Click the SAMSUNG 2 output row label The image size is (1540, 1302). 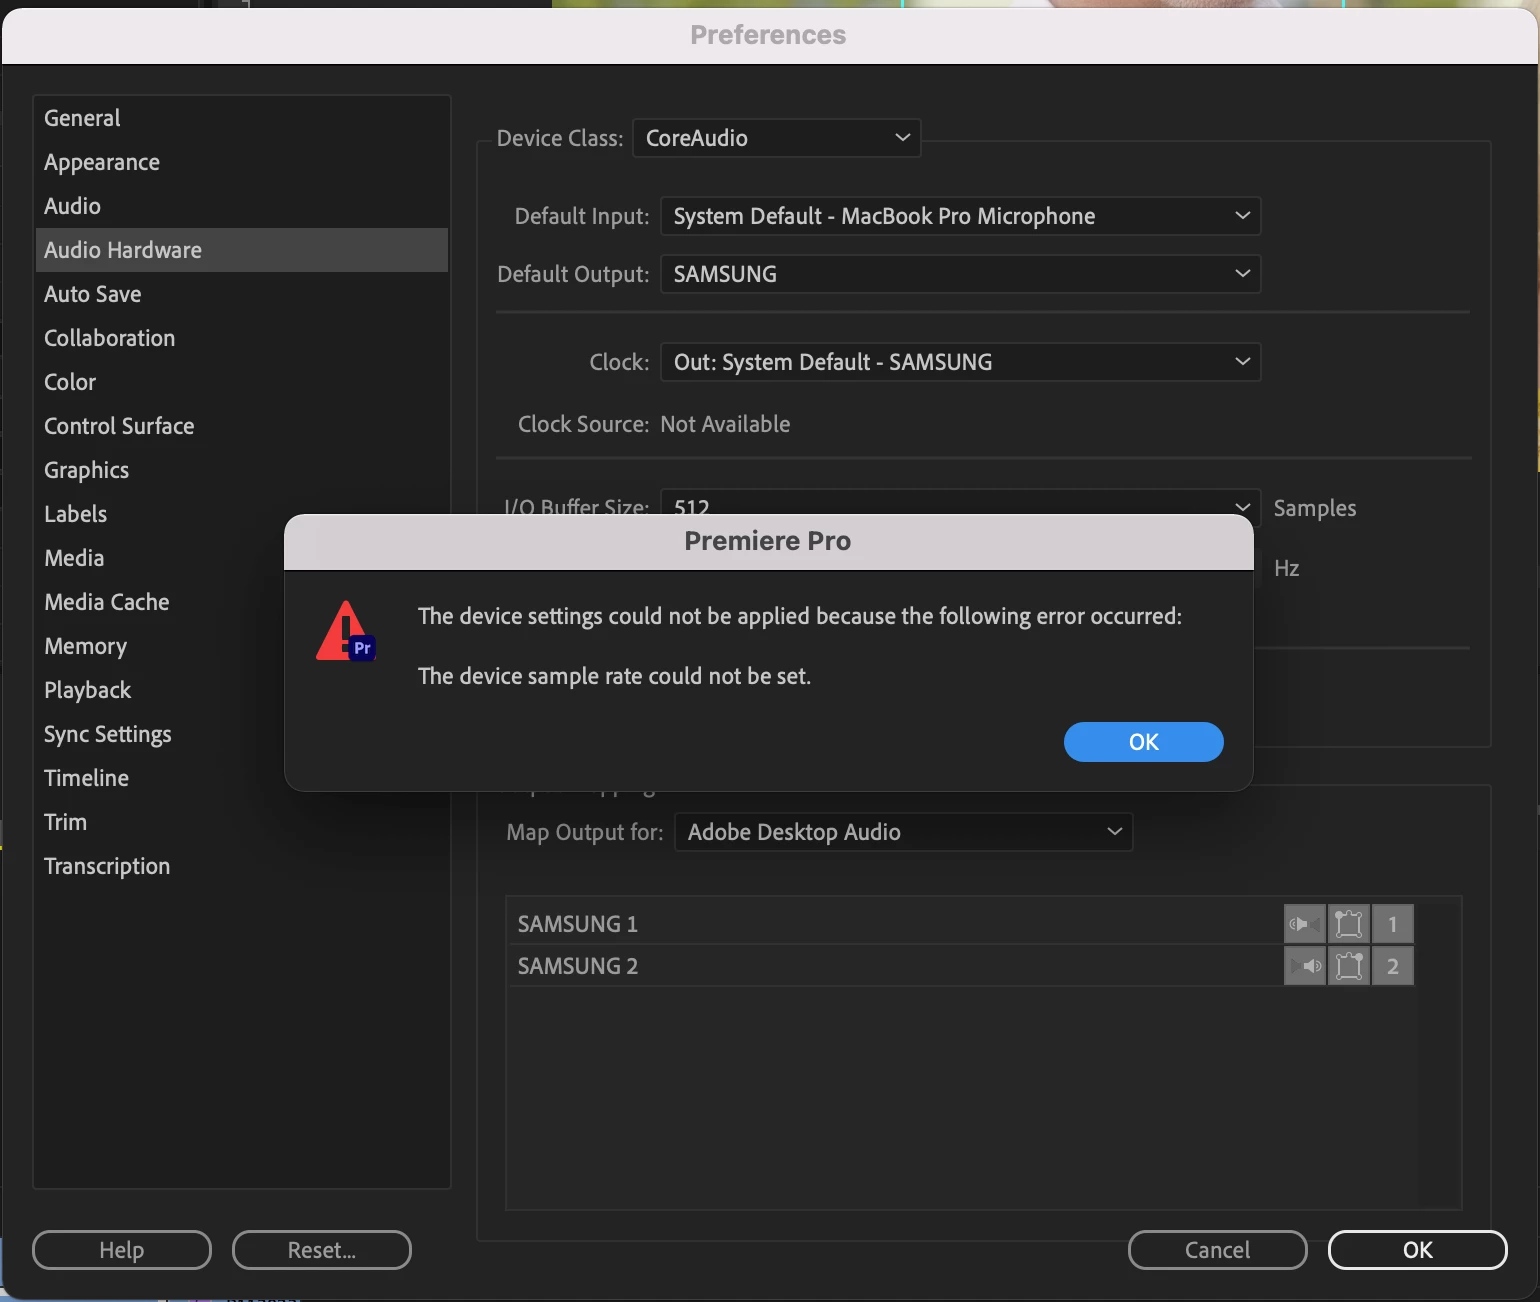(x=578, y=966)
